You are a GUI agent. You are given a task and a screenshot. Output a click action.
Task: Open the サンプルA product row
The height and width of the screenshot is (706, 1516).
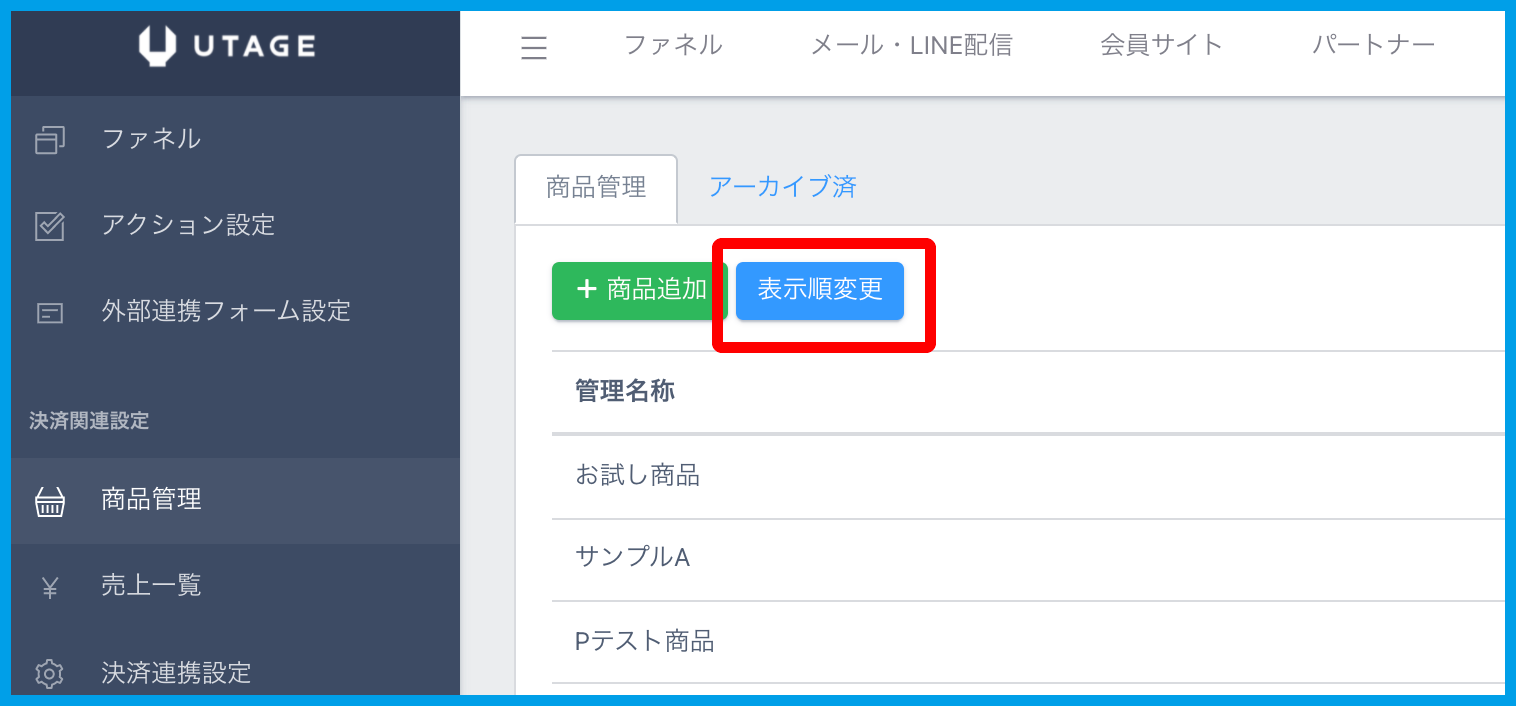[x=632, y=558]
